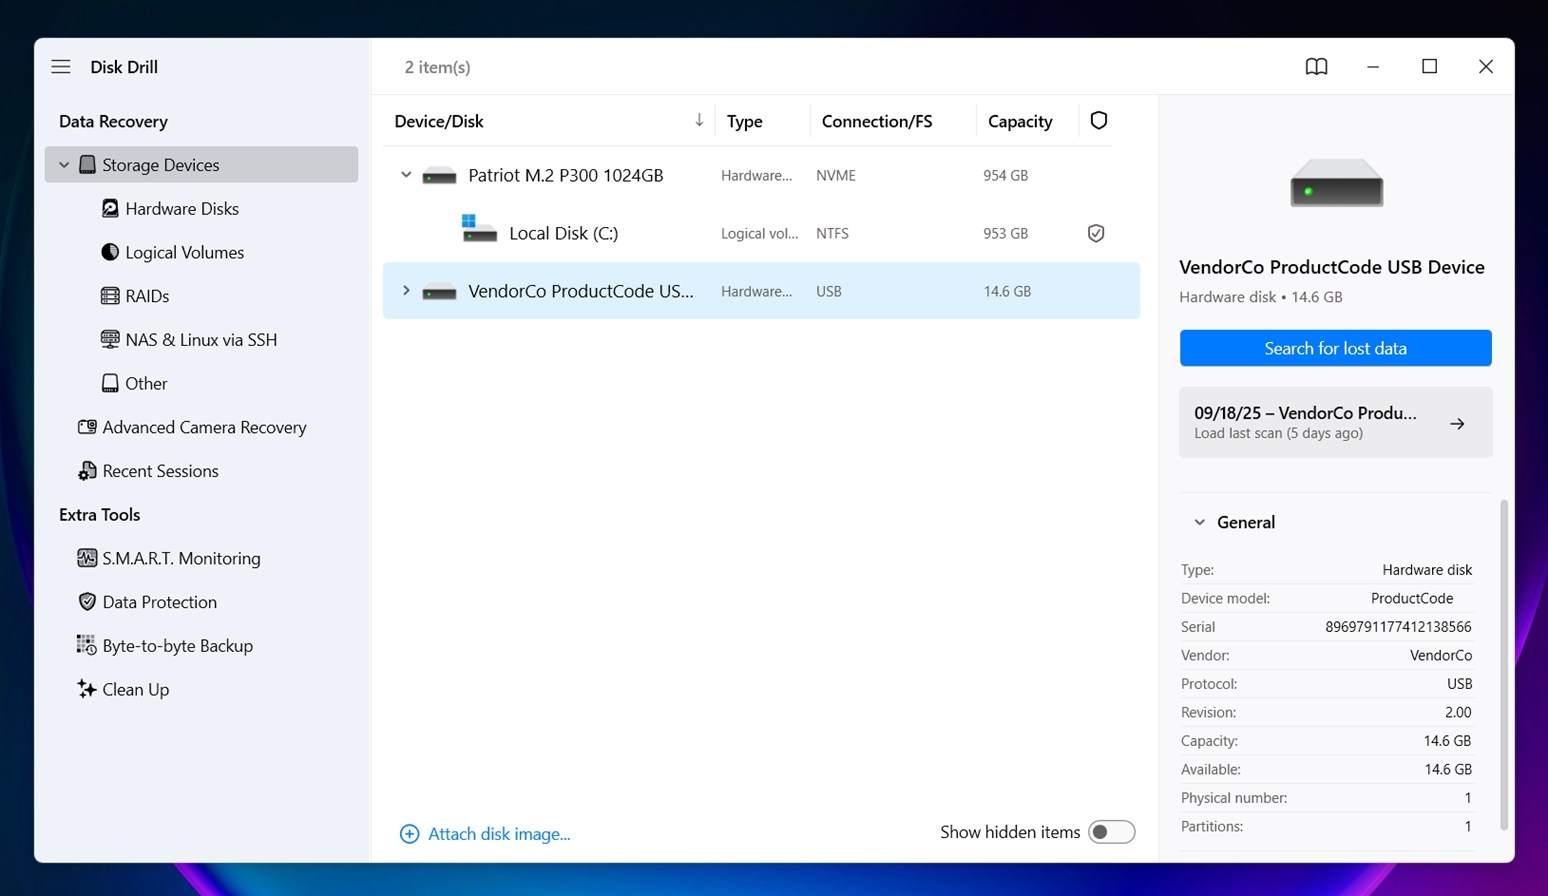The width and height of the screenshot is (1548, 896).
Task: Open the Clean Up tool
Action: (135, 689)
